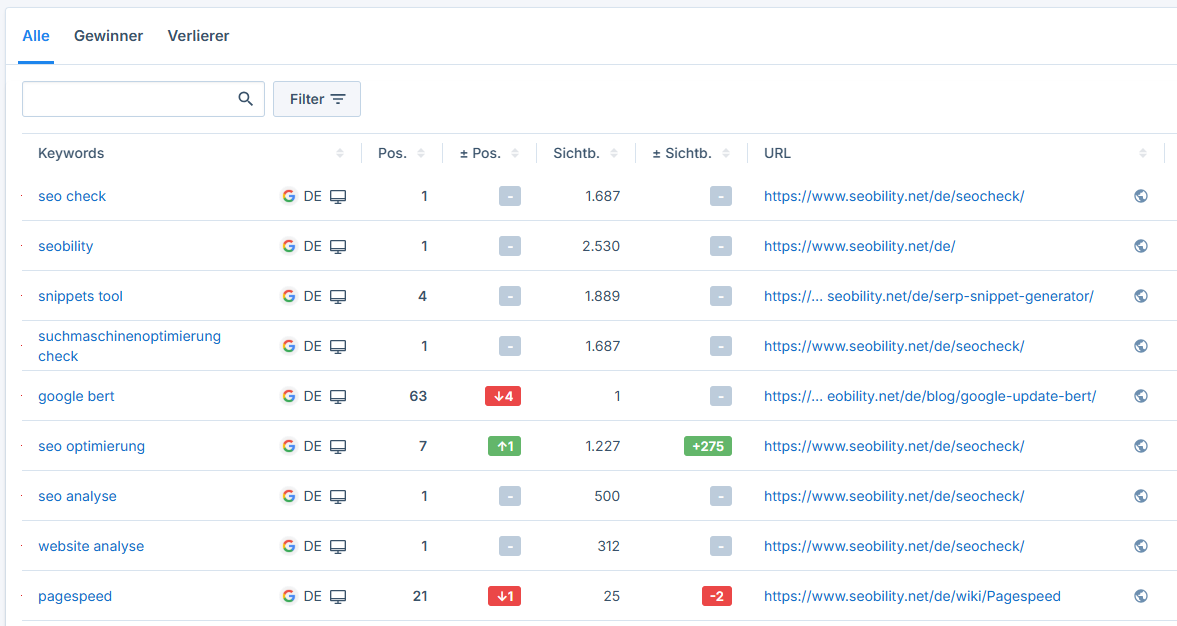
Task: Open globe icon for google bert row
Action: (1141, 396)
